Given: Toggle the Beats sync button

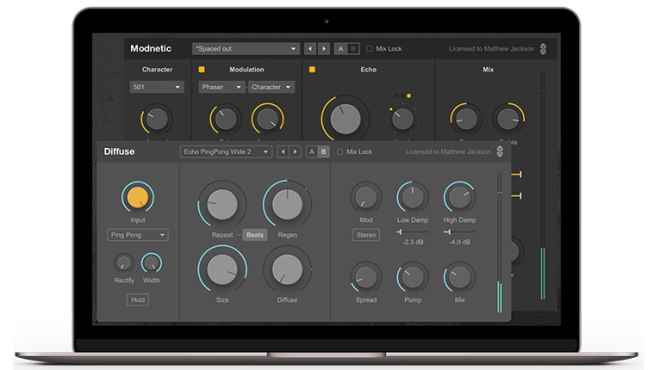Looking at the screenshot, I should coord(255,235).
